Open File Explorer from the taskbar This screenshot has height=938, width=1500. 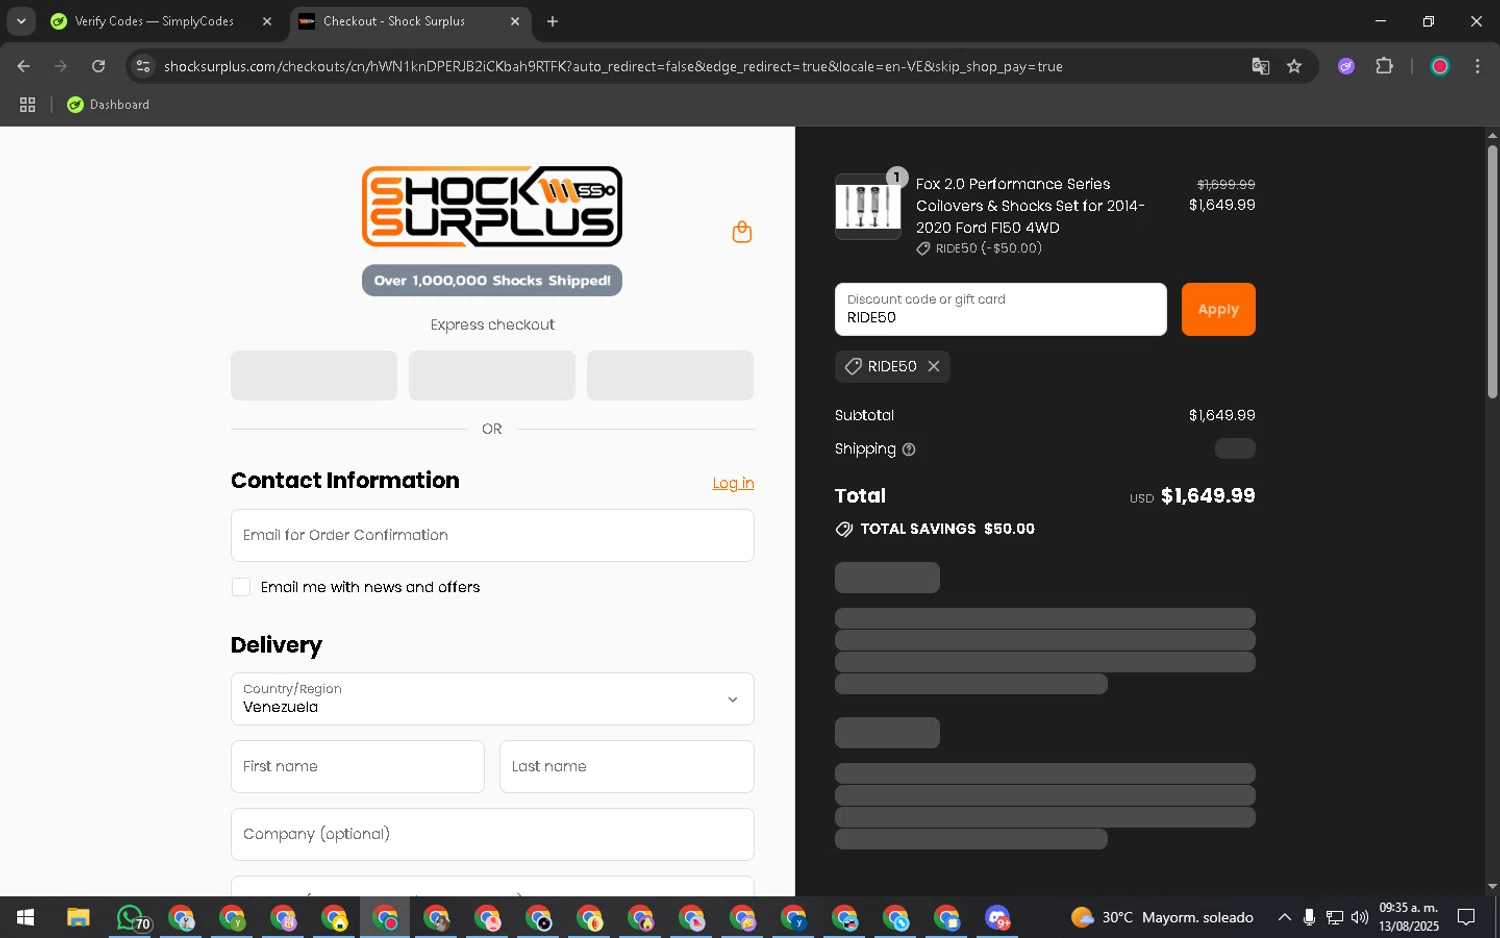pyautogui.click(x=78, y=917)
